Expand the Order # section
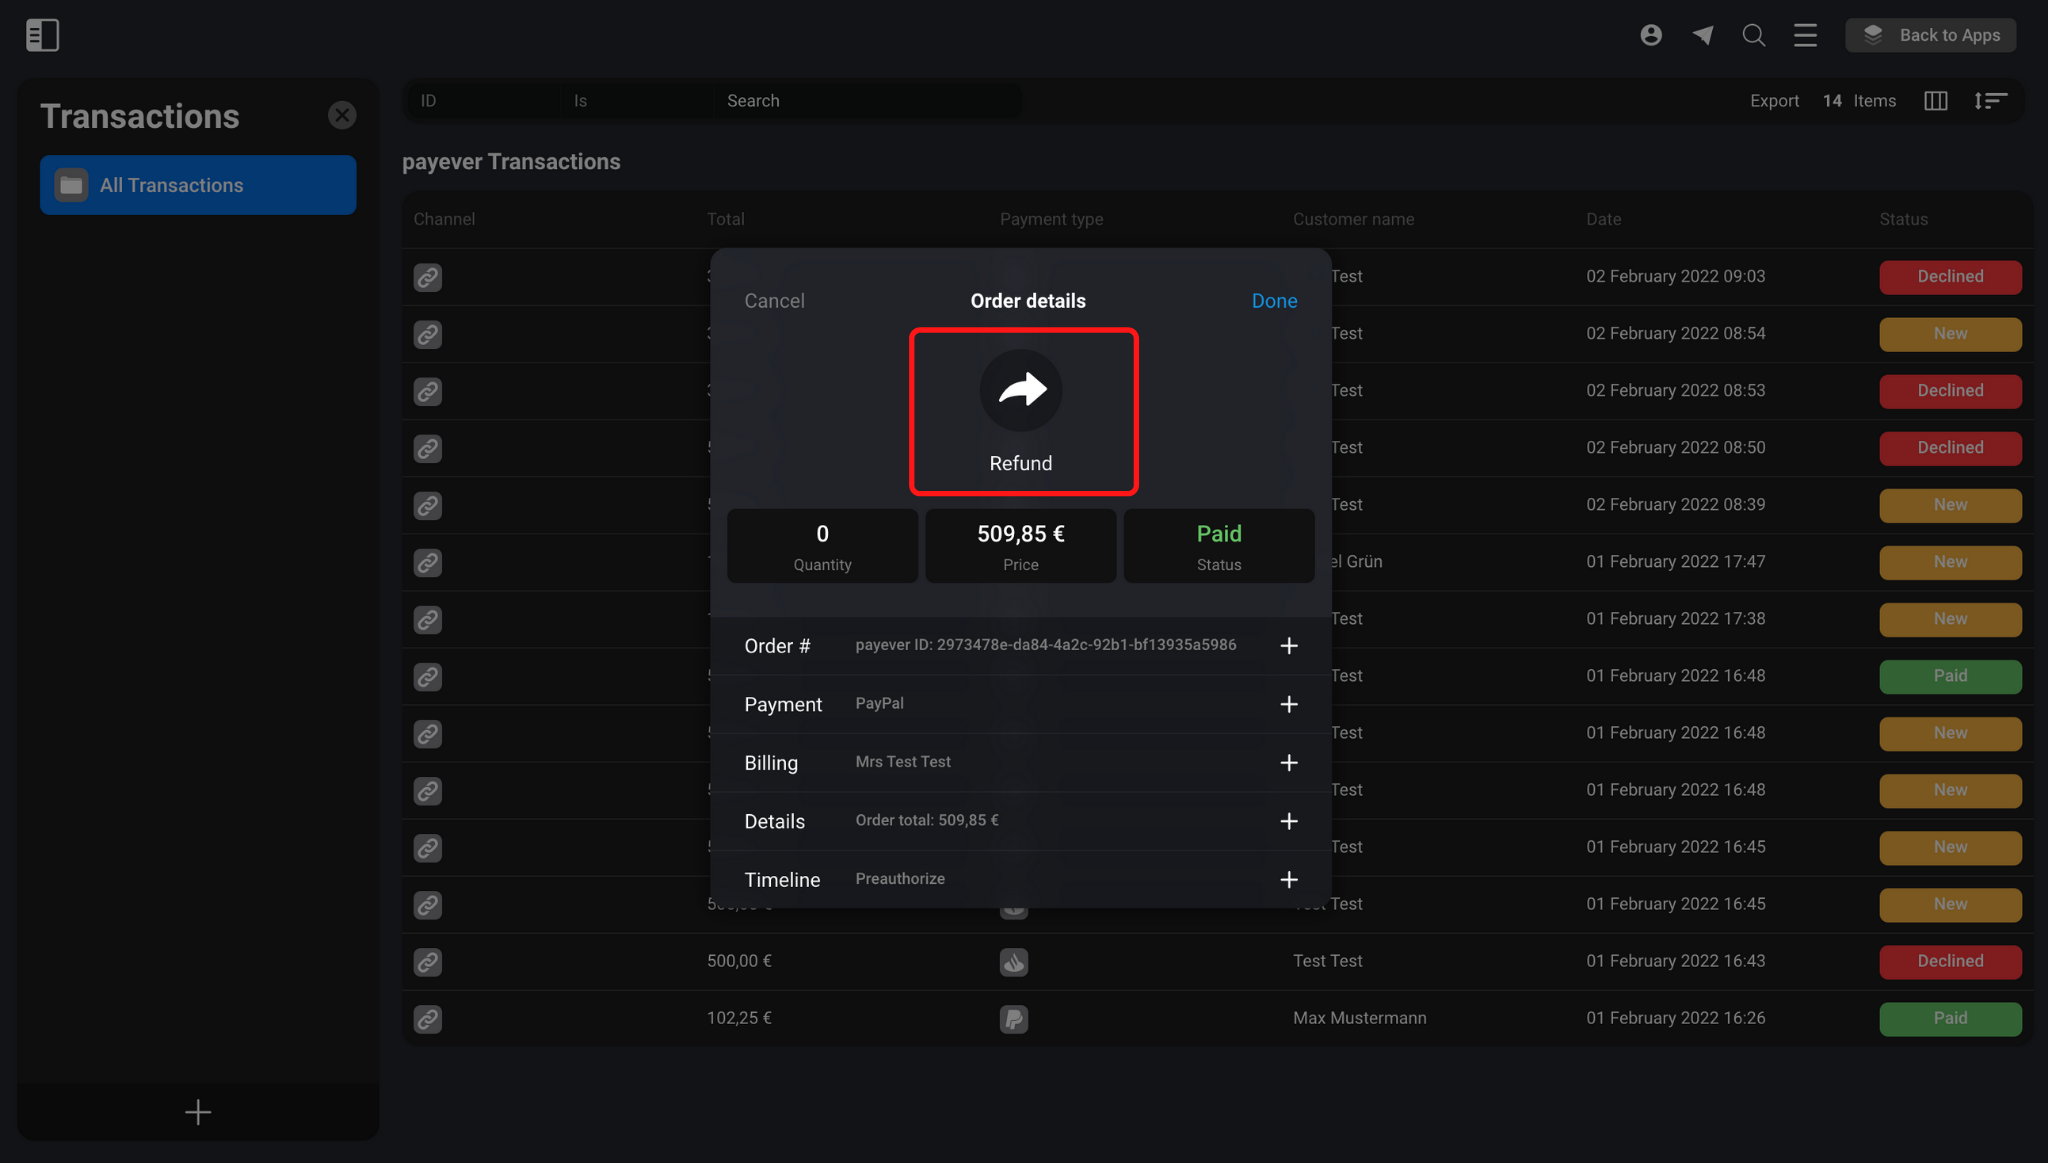This screenshot has height=1163, width=2048. click(1289, 646)
